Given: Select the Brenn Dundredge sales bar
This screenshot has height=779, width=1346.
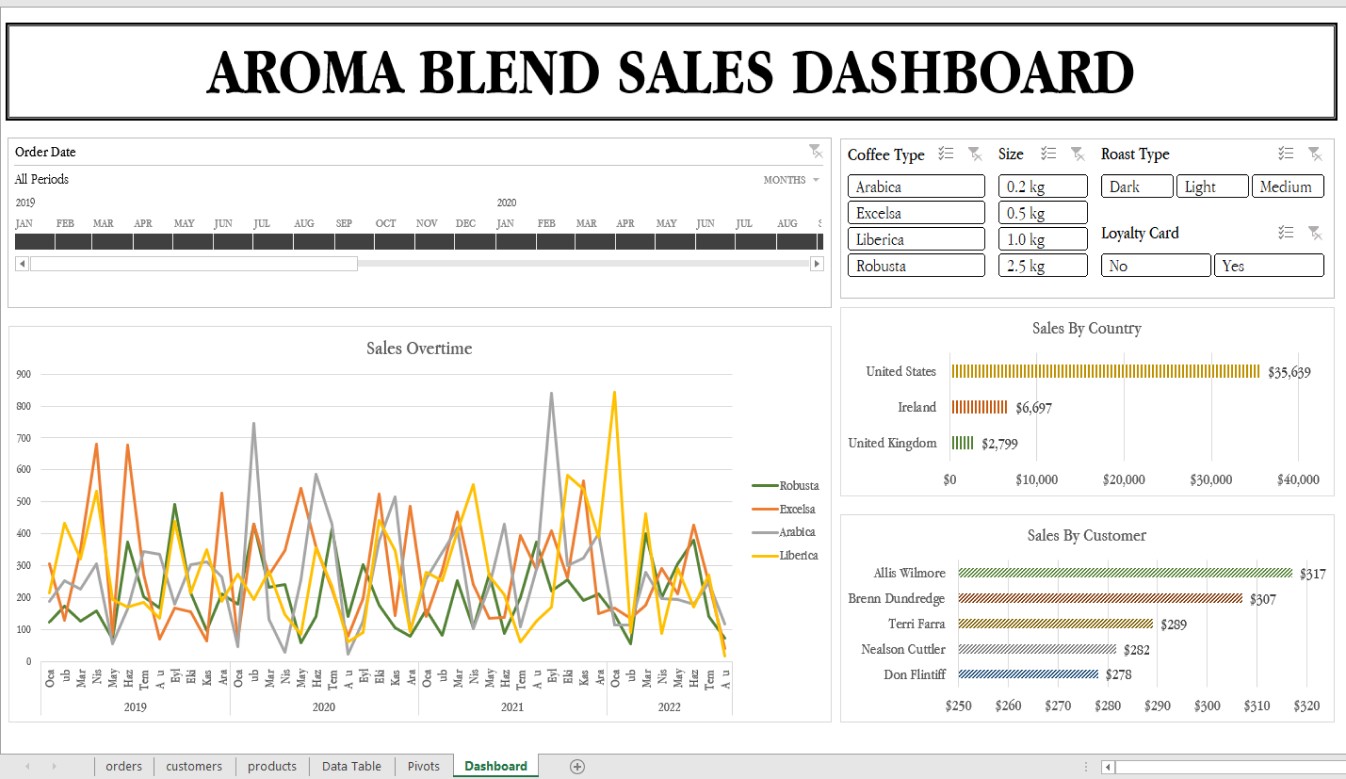Looking at the screenshot, I should pos(1101,599).
